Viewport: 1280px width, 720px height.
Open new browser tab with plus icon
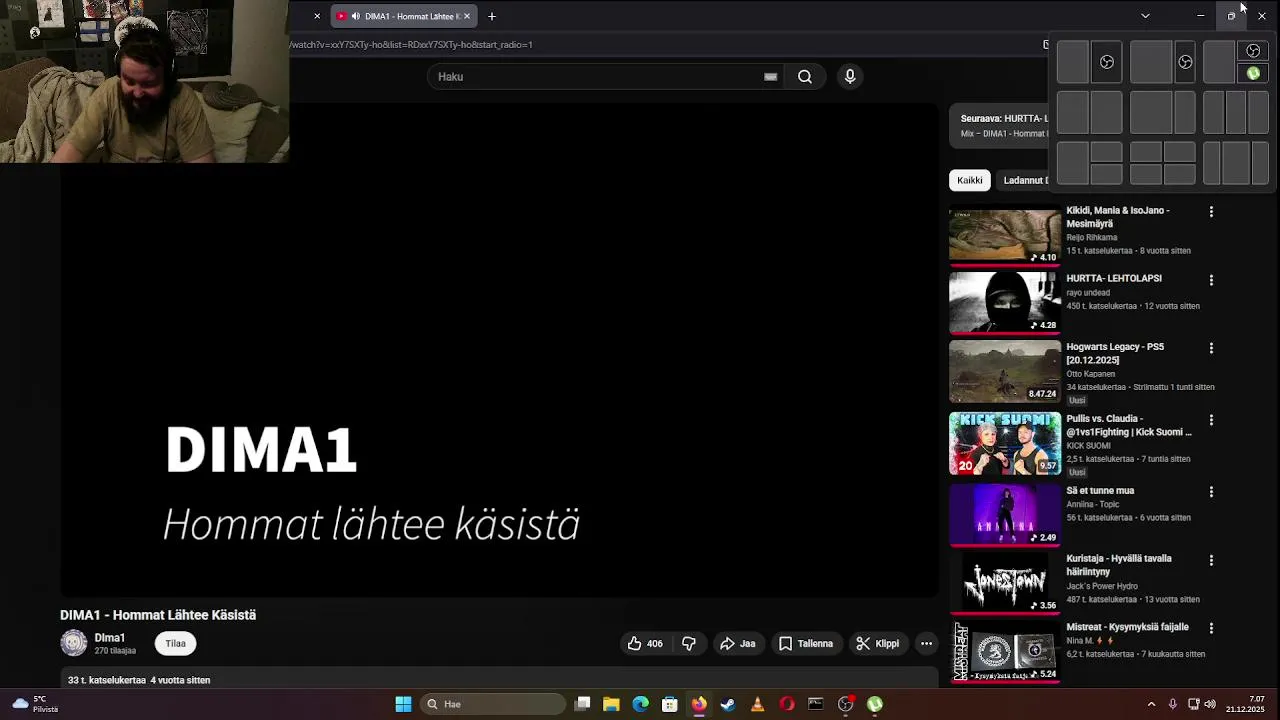pos(492,16)
